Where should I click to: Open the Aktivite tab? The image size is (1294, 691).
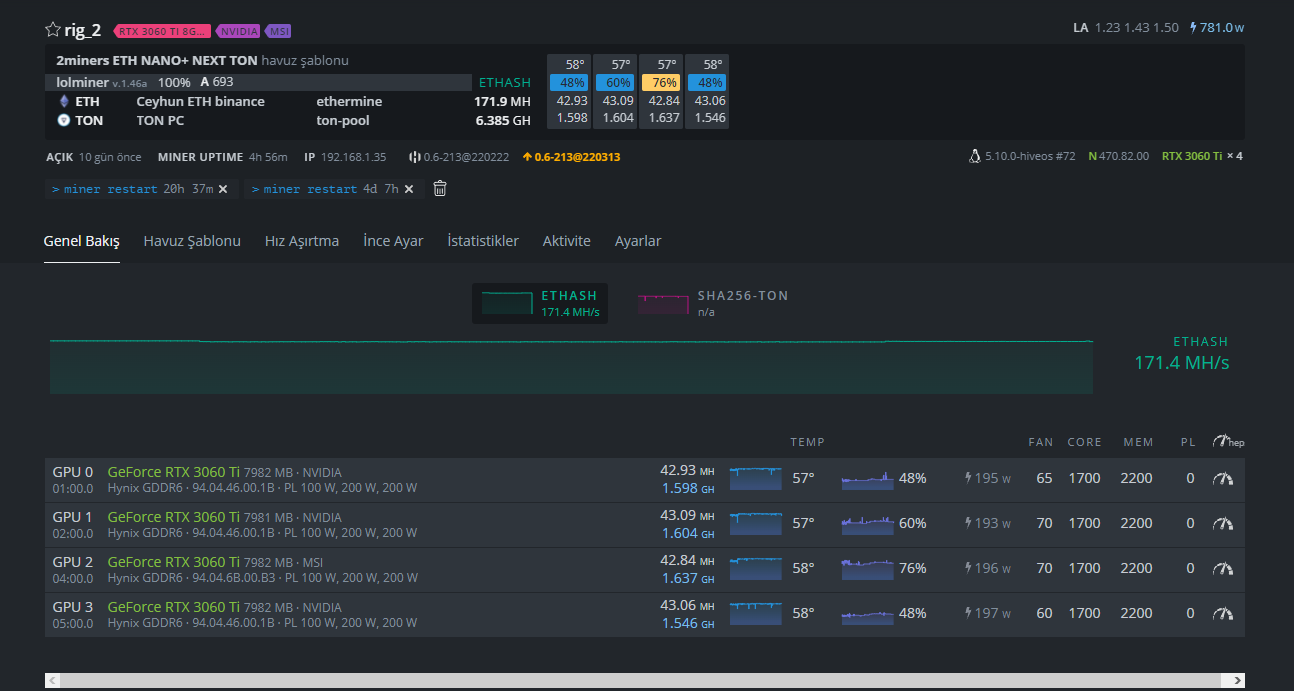pos(567,241)
